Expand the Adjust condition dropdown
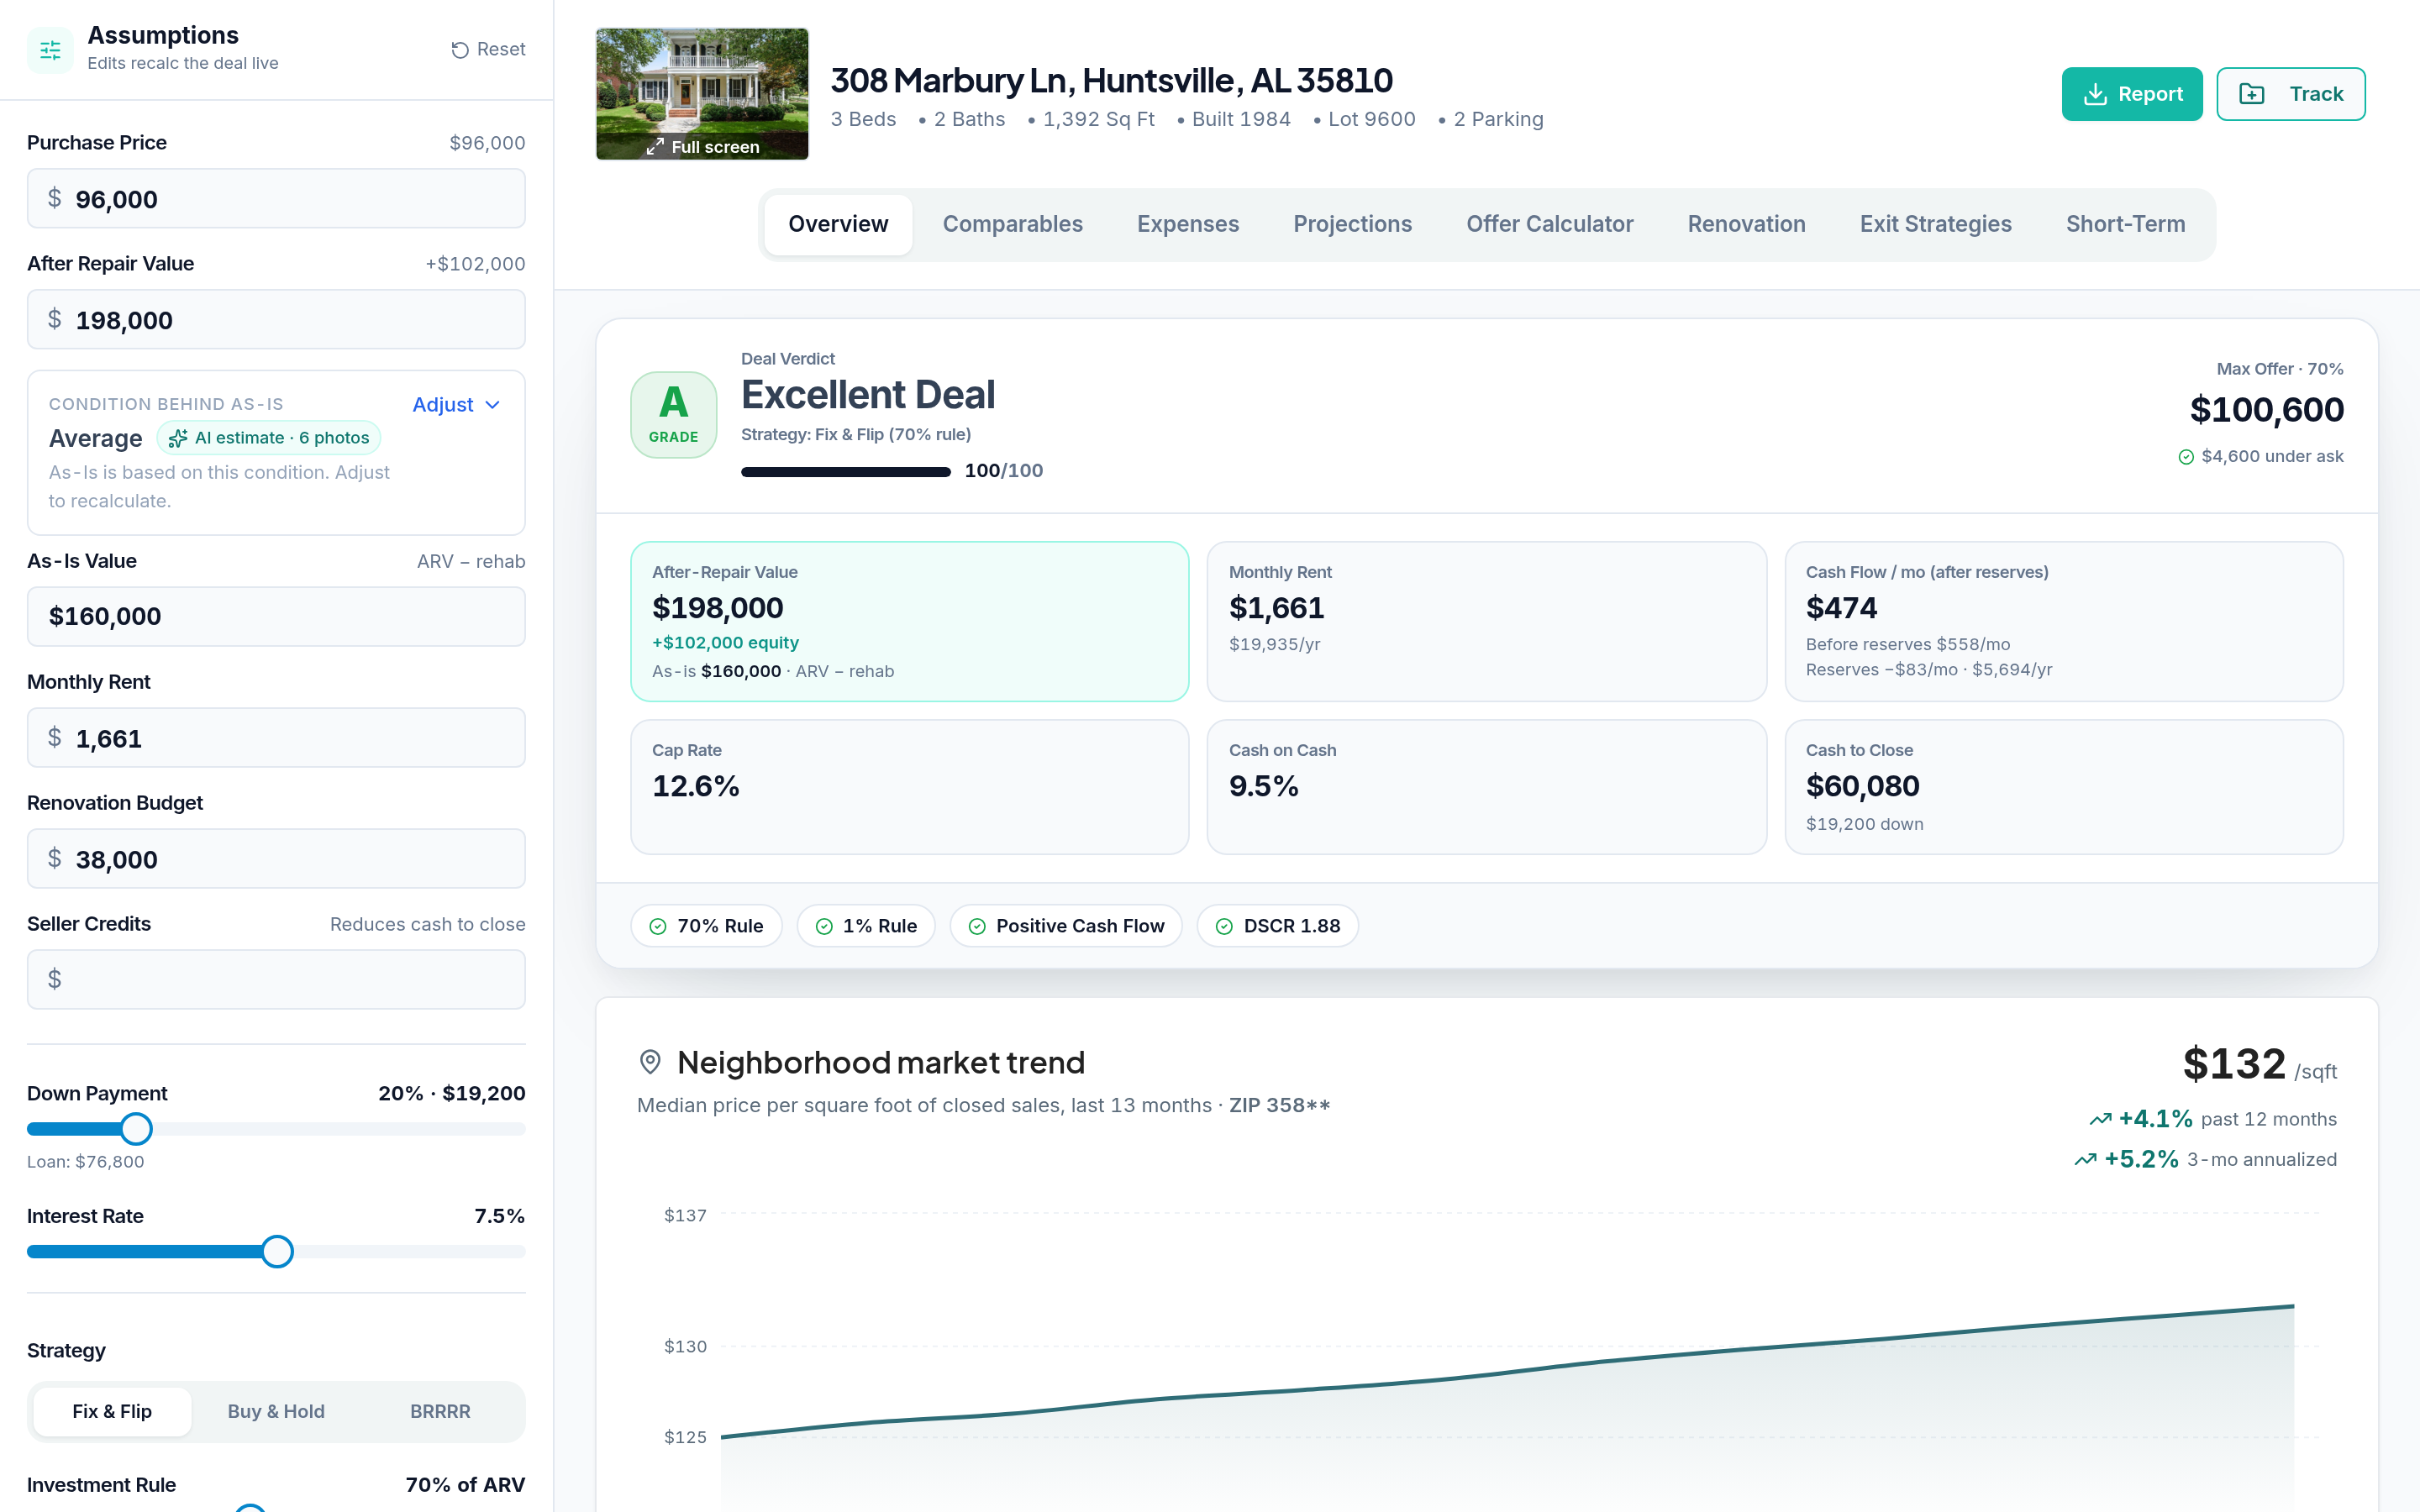Image resolution: width=2420 pixels, height=1512 pixels. click(x=456, y=405)
